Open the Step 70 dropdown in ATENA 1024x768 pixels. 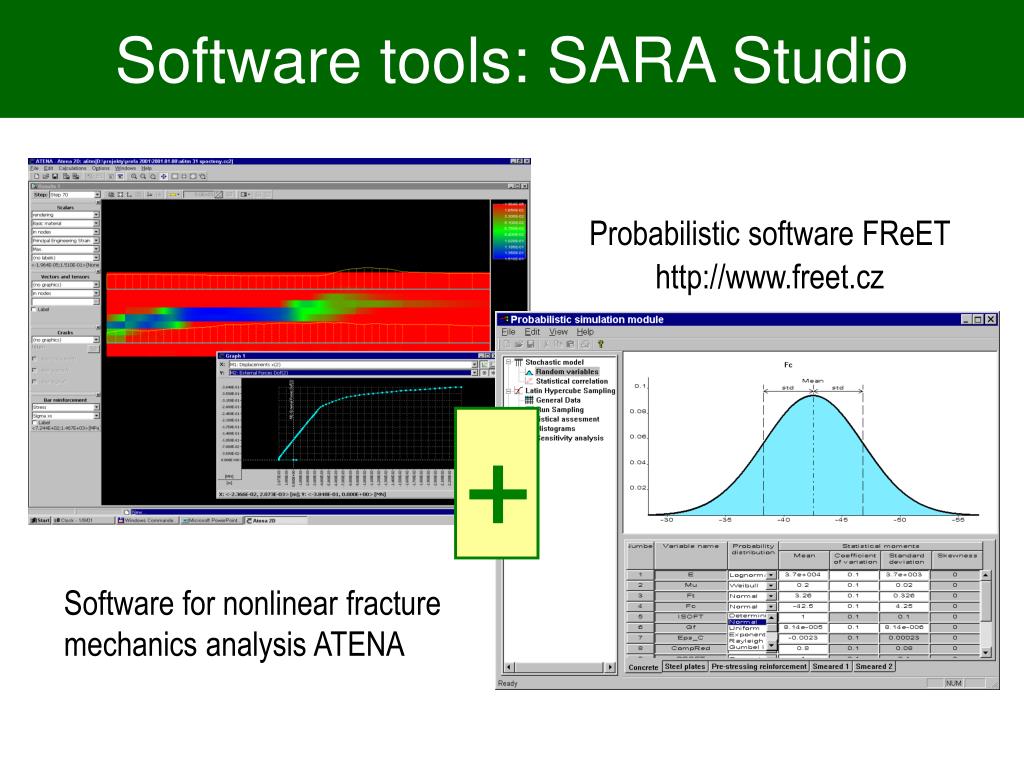[x=97, y=195]
